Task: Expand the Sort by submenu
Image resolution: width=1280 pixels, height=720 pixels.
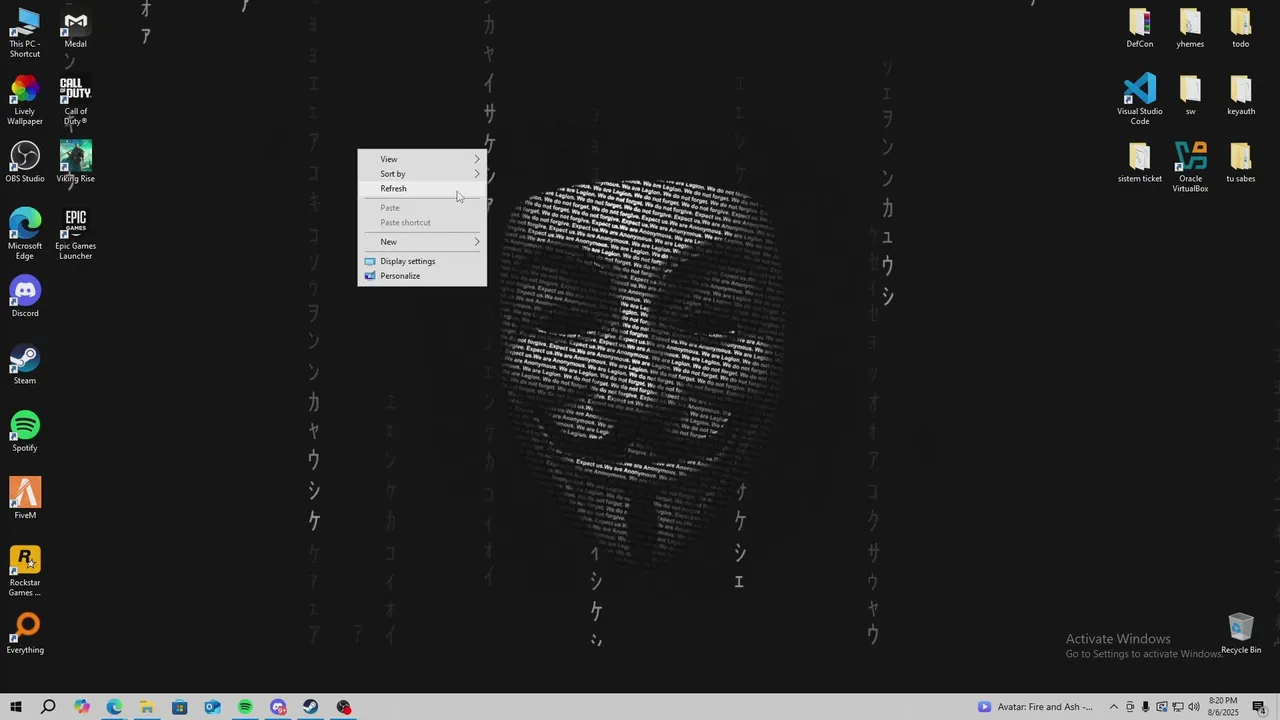Action: [x=422, y=174]
